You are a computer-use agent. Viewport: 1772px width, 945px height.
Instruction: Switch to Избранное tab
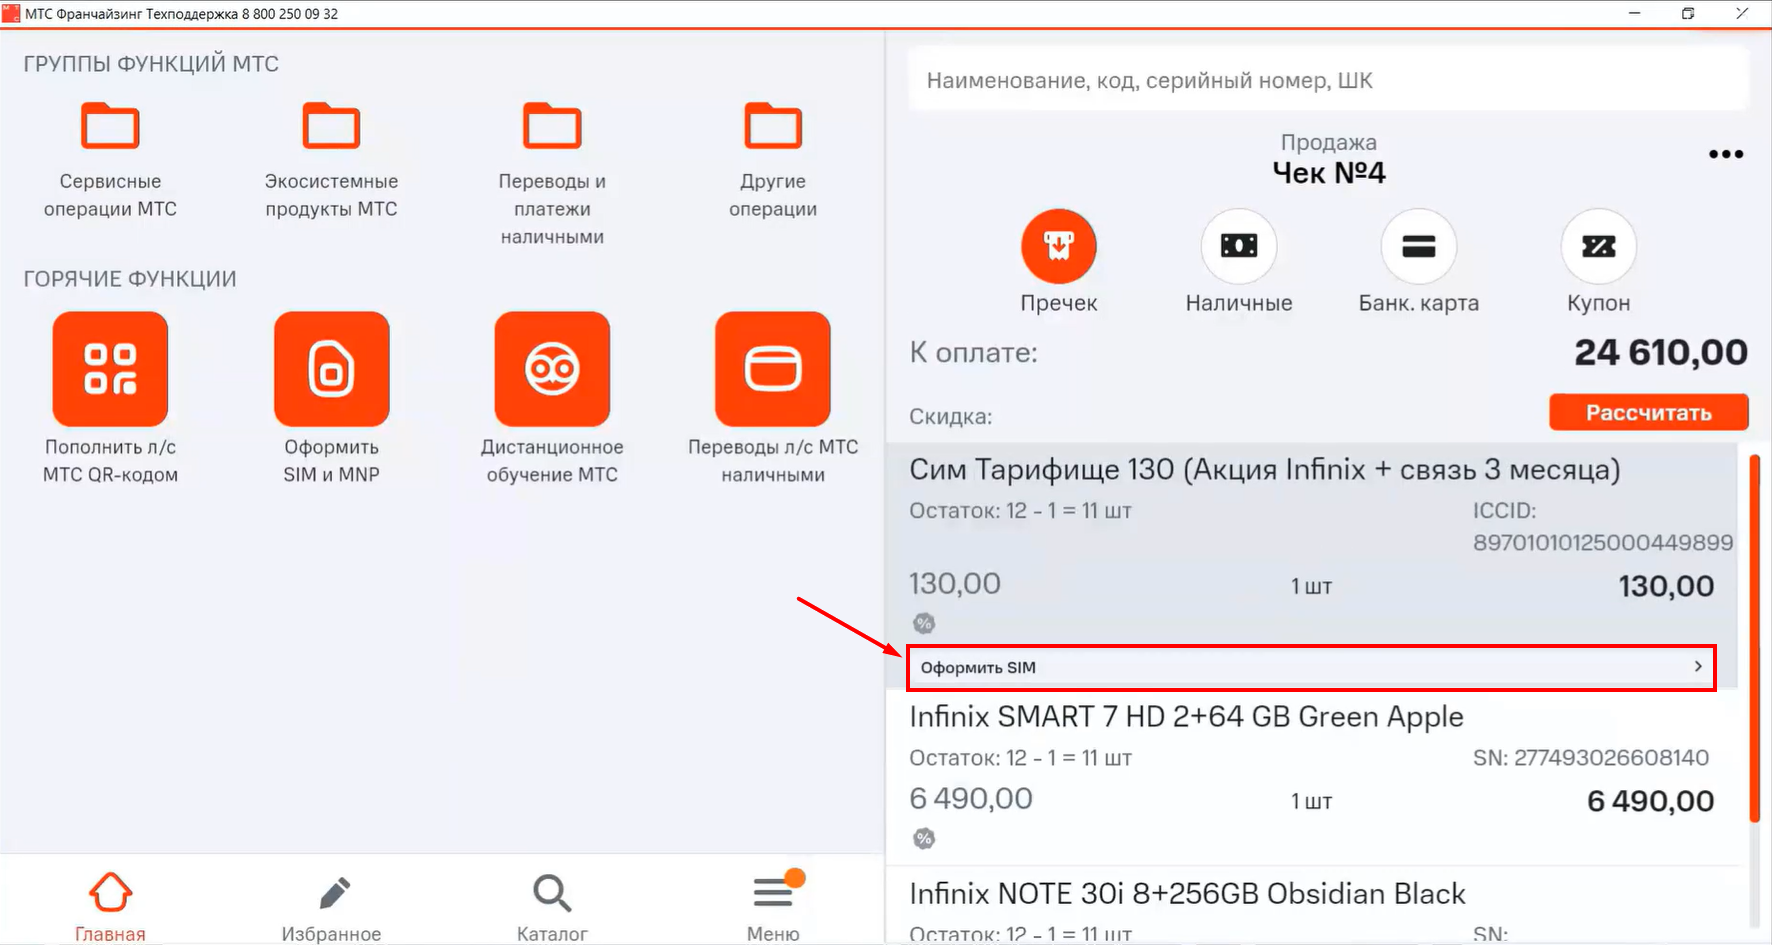tap(331, 906)
